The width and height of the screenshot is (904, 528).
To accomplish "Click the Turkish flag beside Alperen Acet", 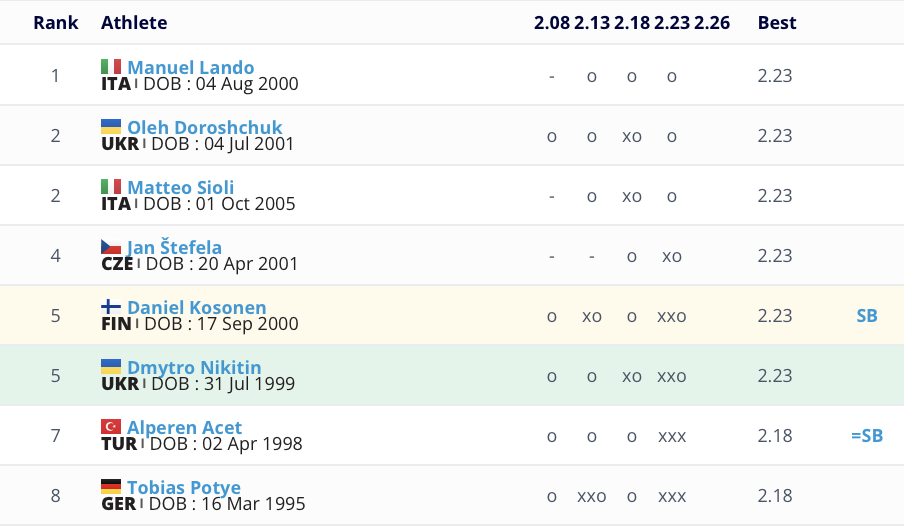I will coord(111,427).
